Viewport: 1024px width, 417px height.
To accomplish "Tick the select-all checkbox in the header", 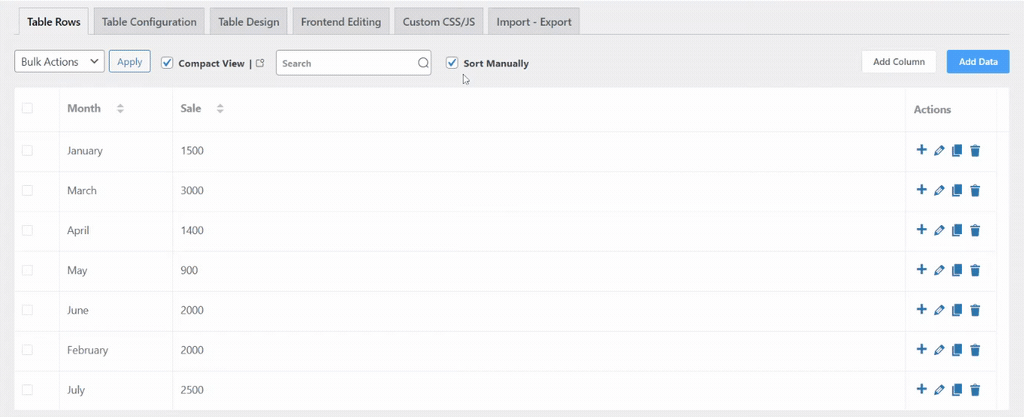I will click(x=27, y=108).
